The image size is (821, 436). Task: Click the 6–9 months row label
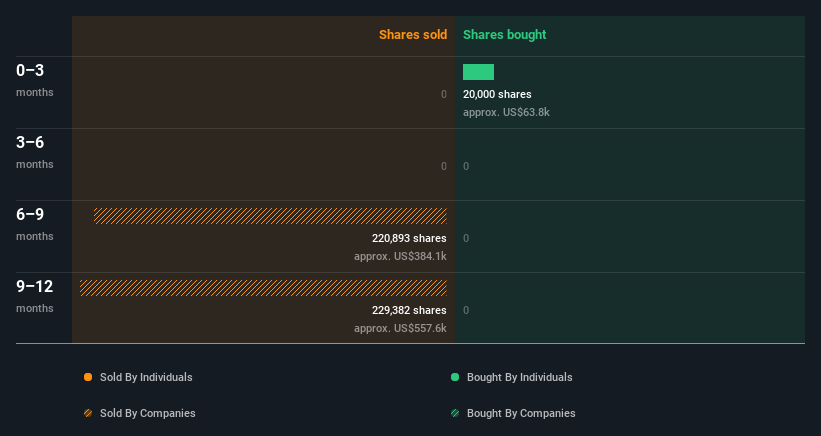[35, 225]
